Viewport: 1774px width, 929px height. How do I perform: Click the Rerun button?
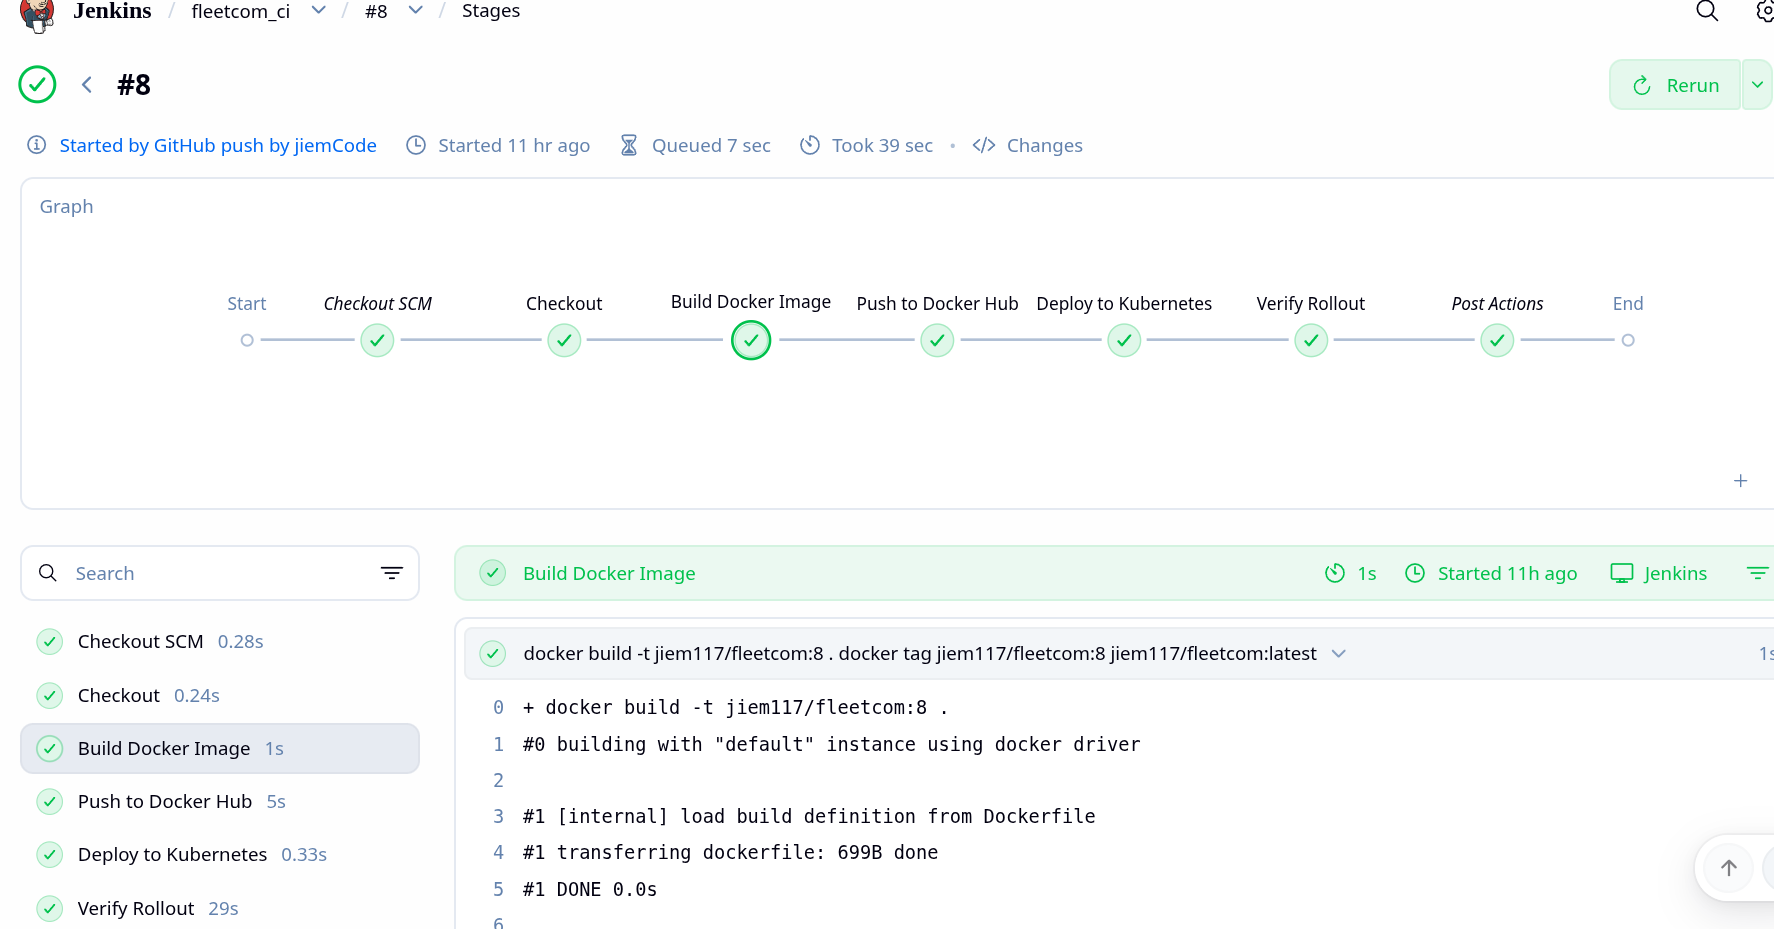tap(1676, 84)
